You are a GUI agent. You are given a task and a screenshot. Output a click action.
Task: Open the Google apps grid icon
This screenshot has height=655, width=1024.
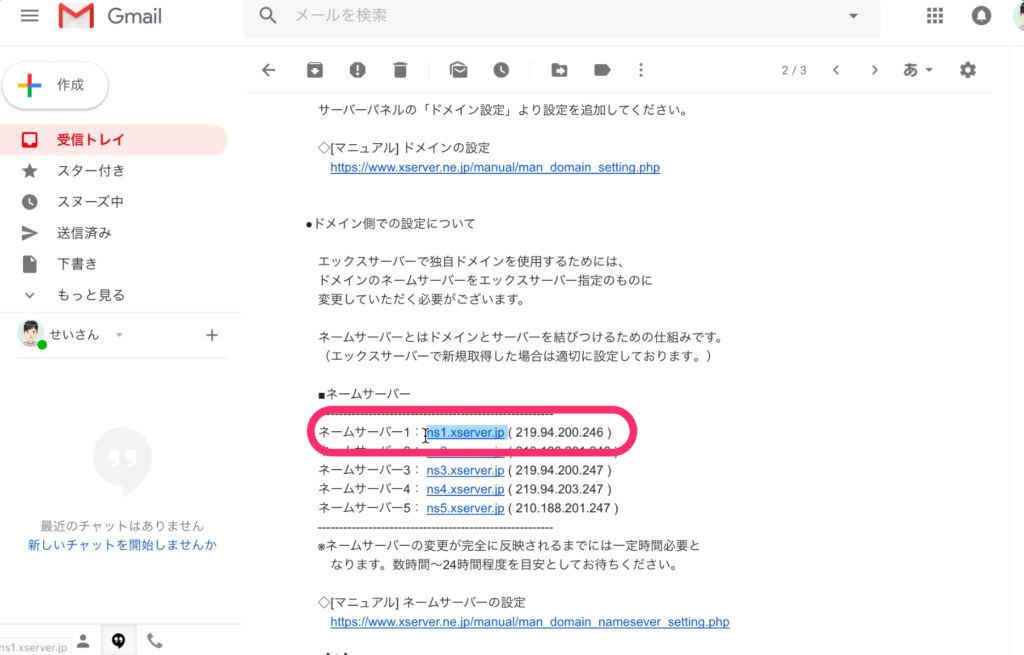click(x=935, y=16)
